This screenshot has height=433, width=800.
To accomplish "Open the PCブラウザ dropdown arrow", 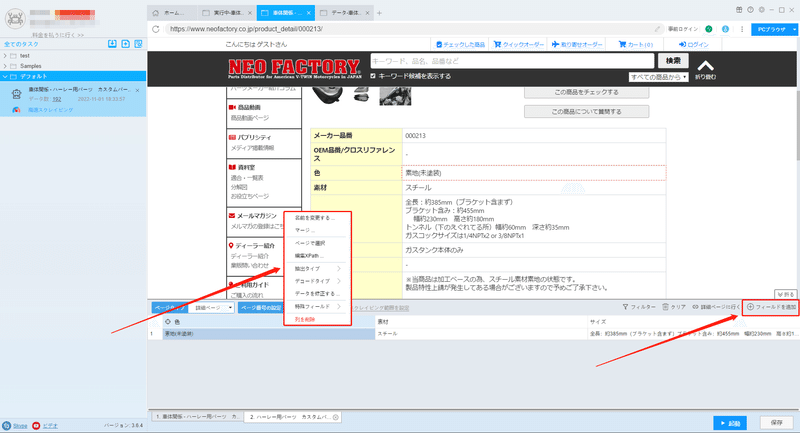I will tap(794, 30).
